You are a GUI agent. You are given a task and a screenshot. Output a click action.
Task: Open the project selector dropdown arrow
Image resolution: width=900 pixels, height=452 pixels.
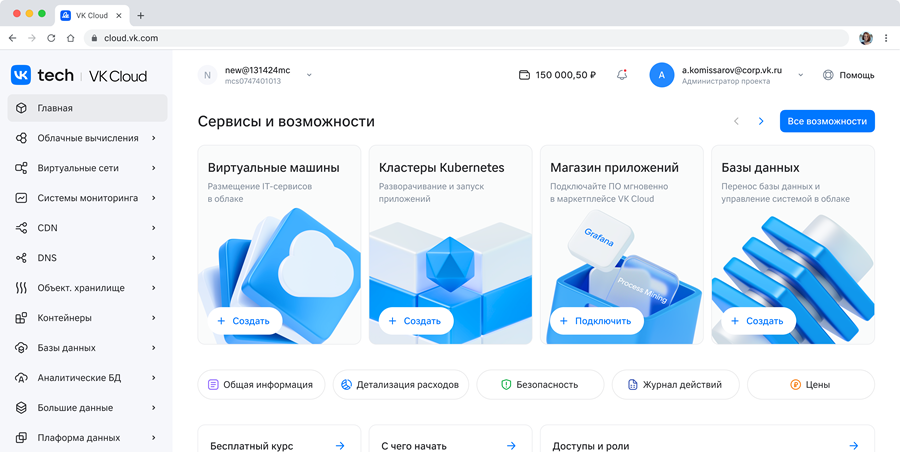point(309,75)
